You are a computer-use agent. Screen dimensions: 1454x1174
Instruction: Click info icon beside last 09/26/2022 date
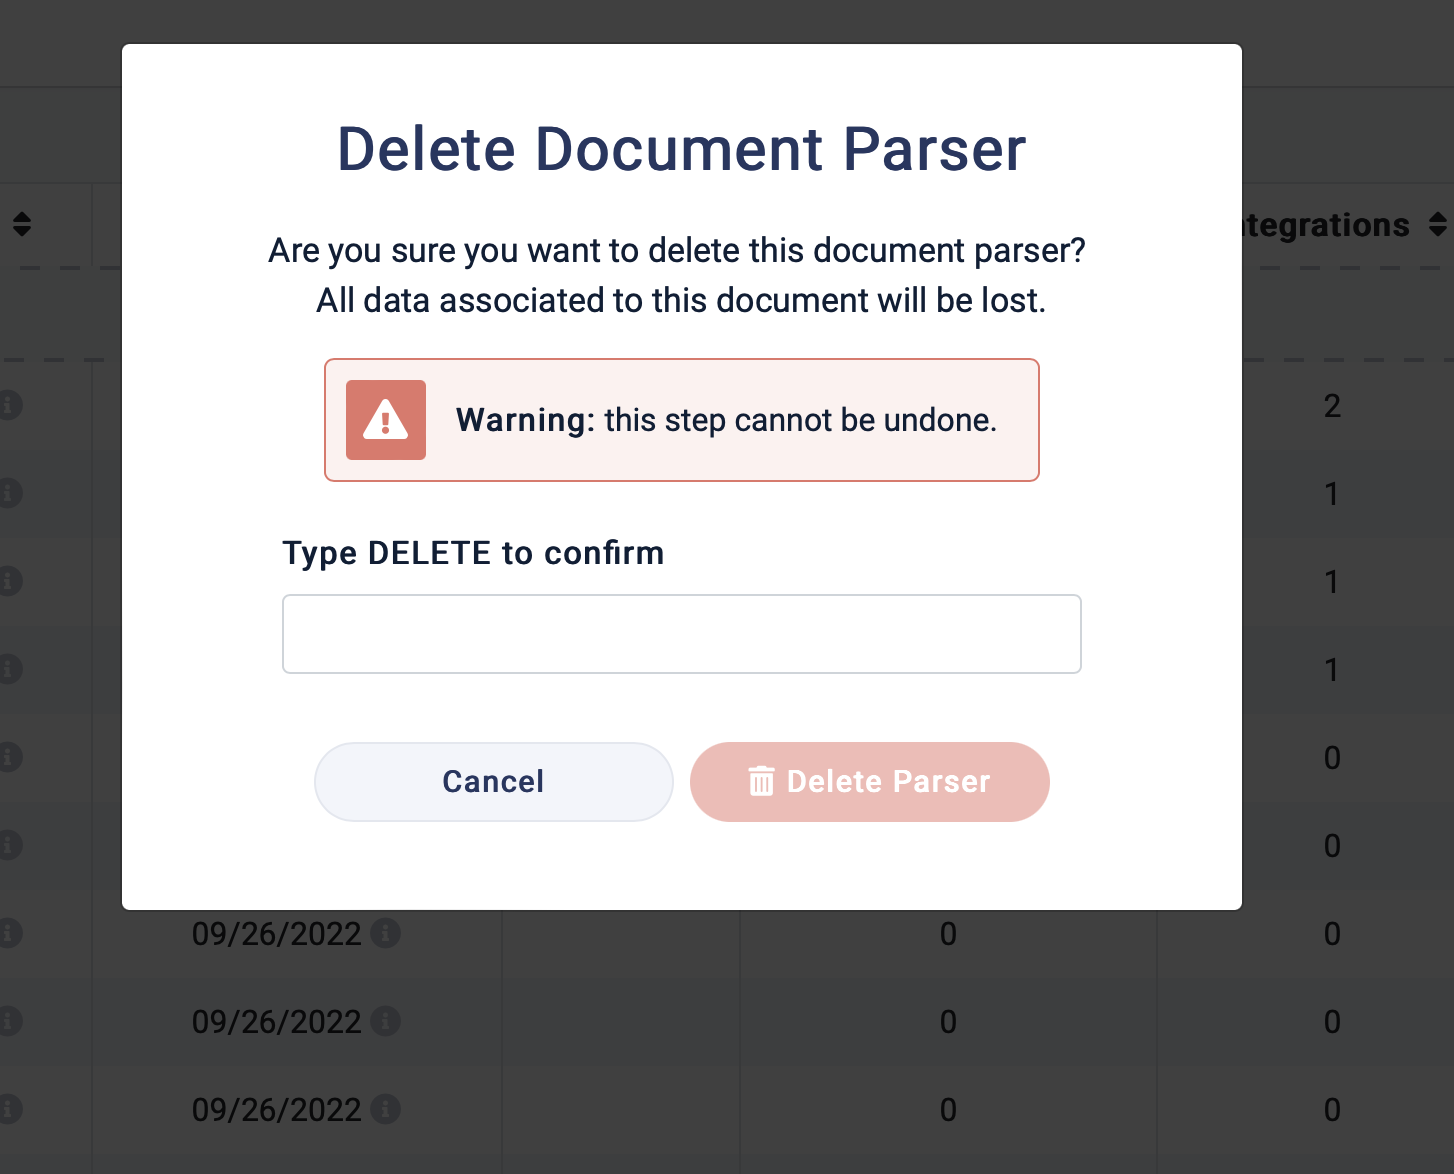click(385, 1109)
